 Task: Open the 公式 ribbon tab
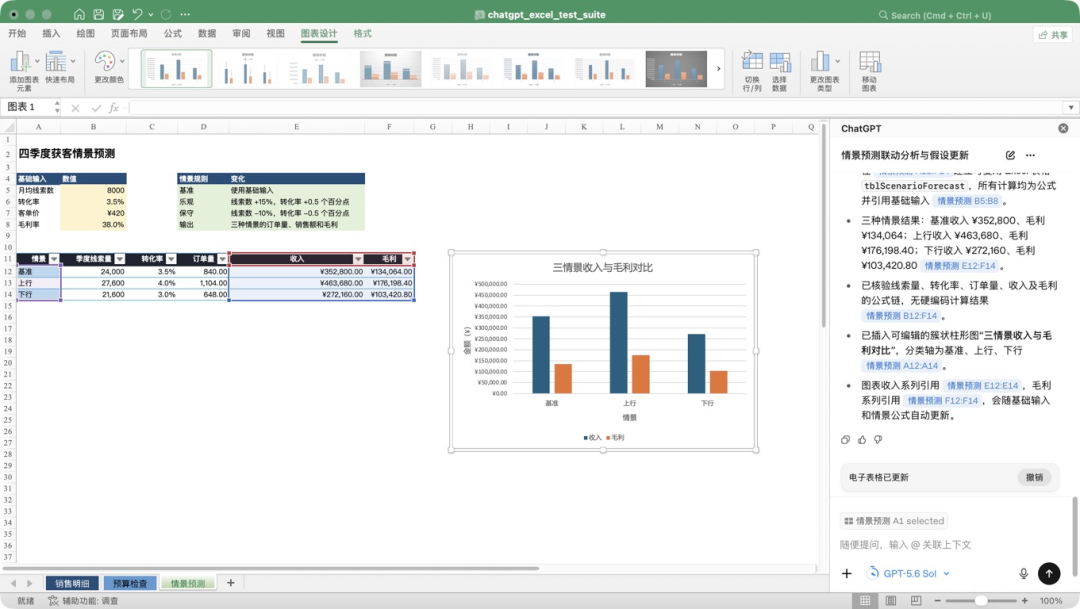(172, 33)
